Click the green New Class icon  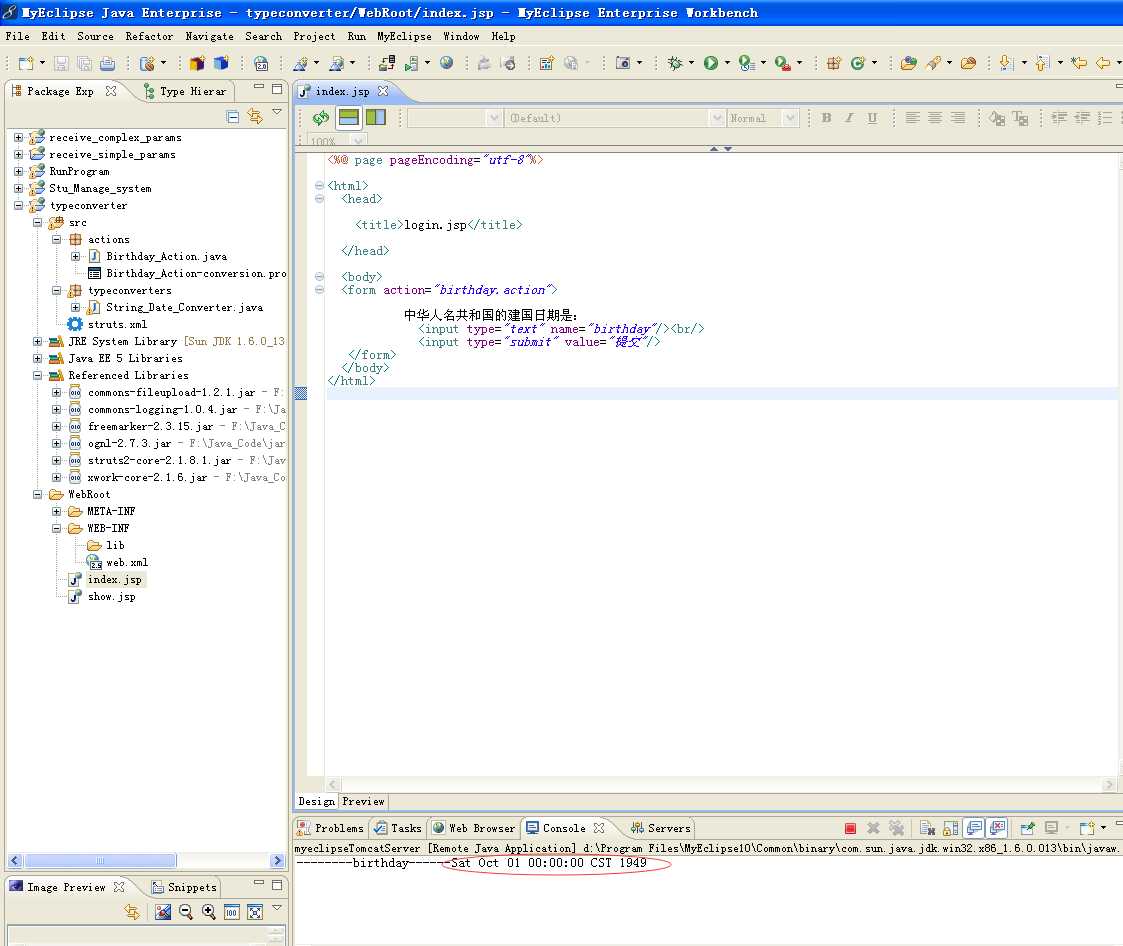pos(857,63)
